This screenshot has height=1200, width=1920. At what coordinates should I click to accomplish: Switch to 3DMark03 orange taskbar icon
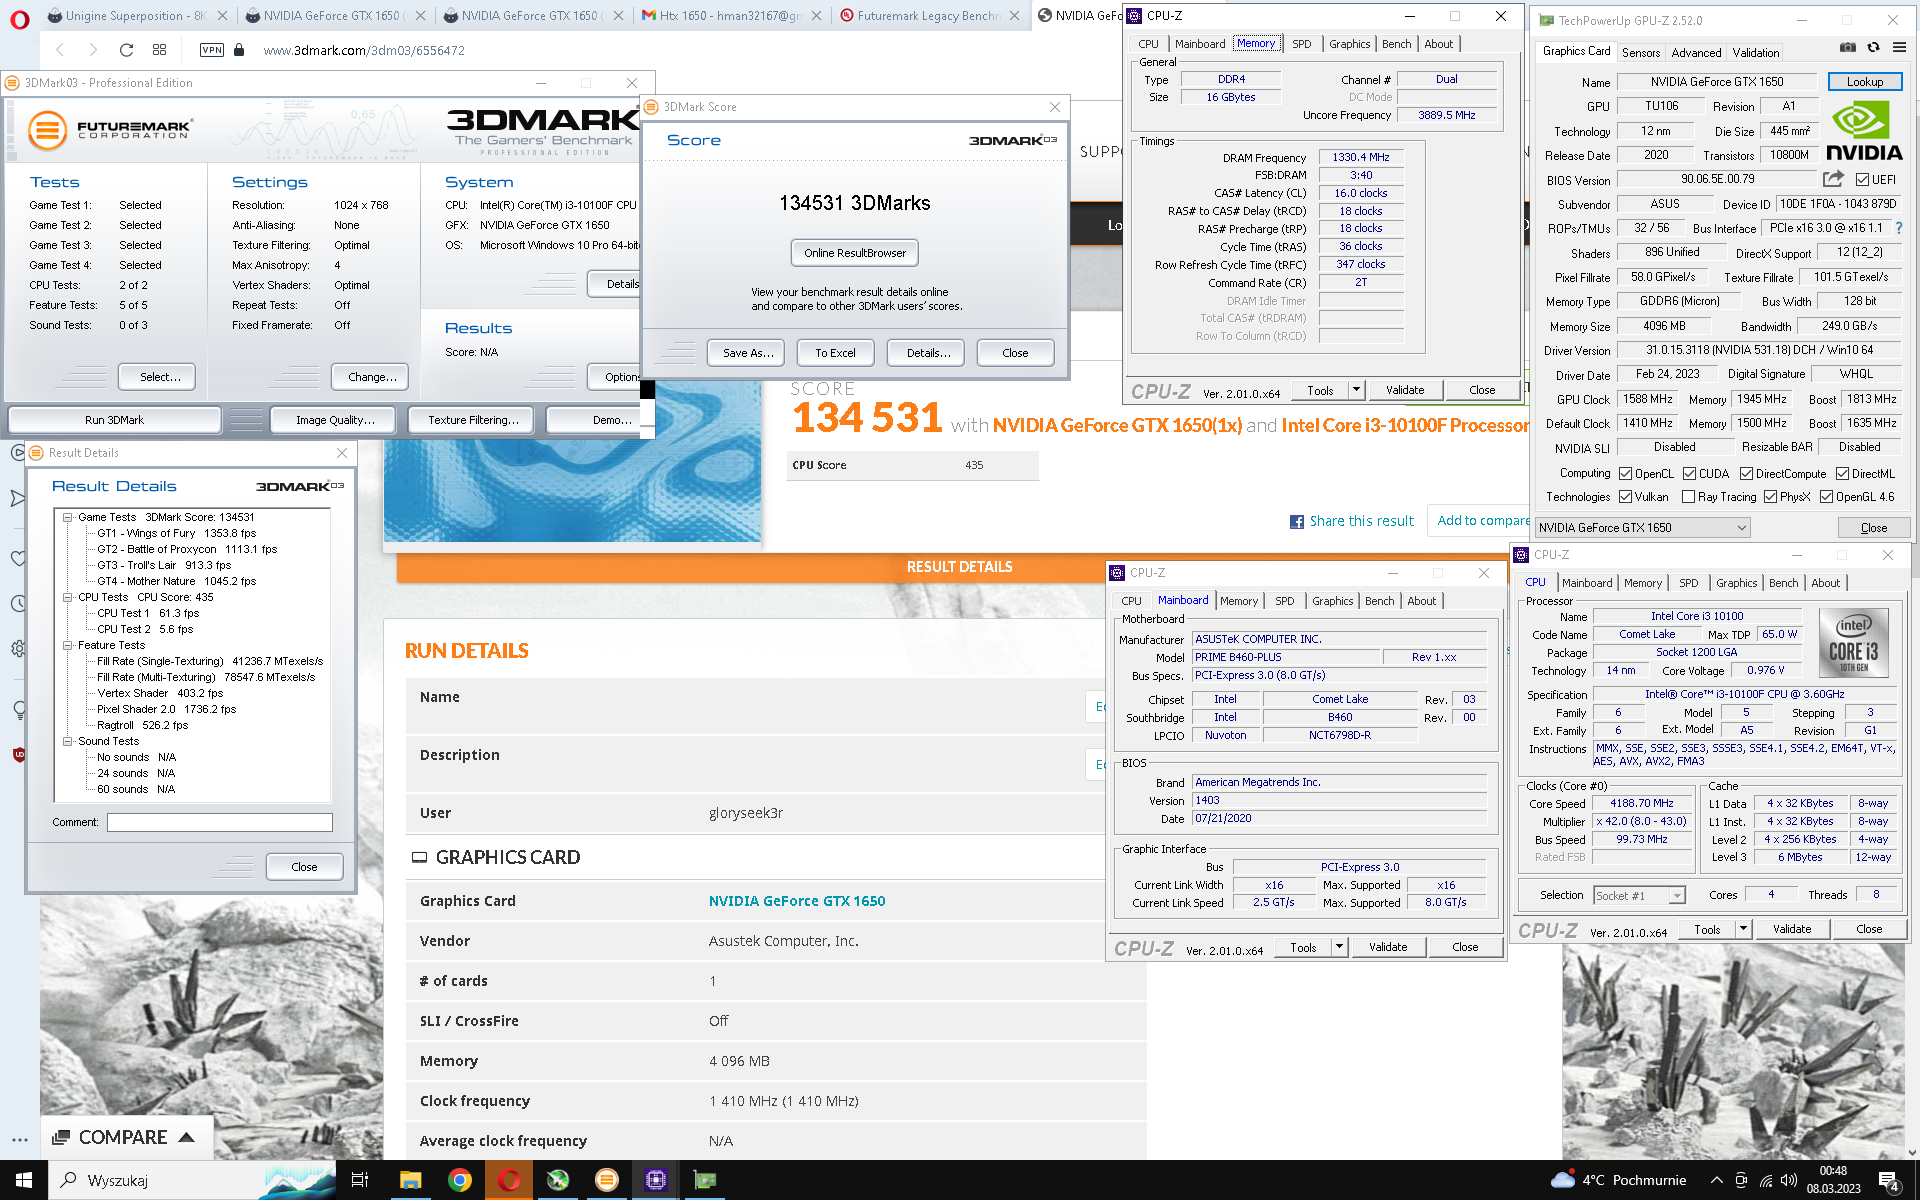[x=606, y=1180]
